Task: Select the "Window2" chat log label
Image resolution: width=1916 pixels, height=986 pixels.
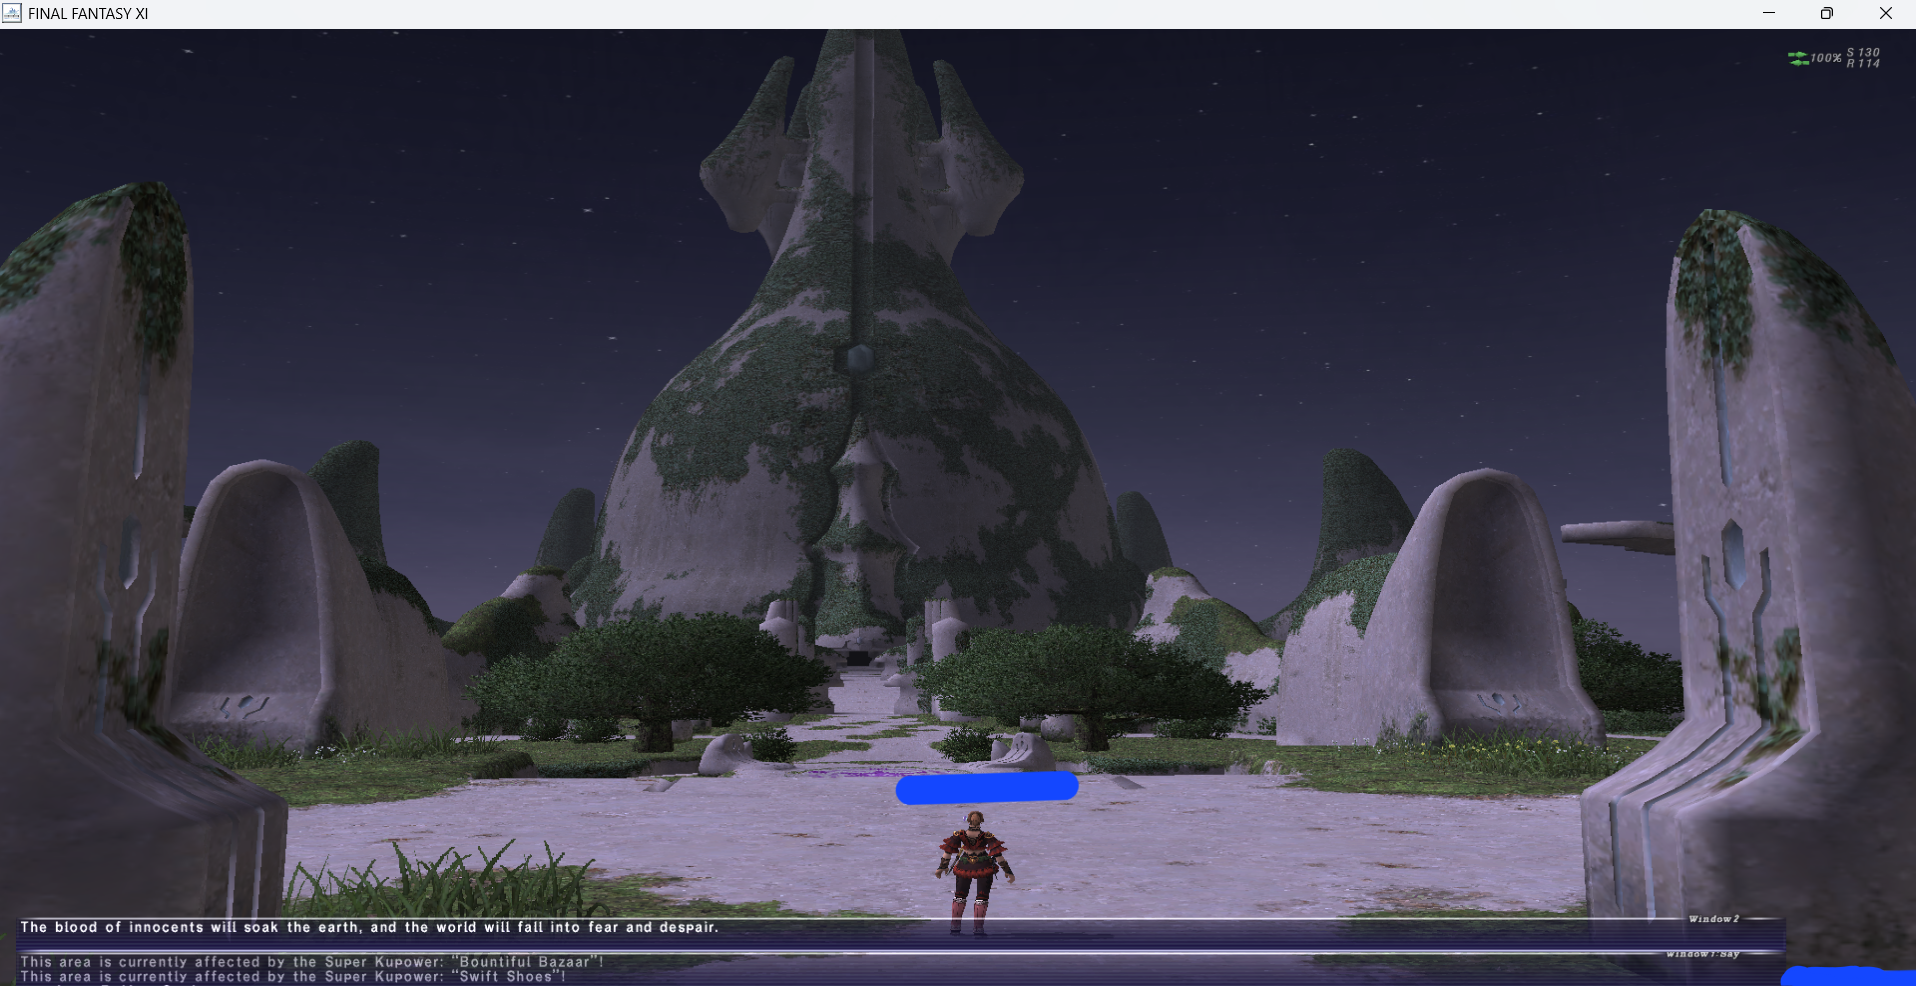Action: [x=1714, y=918]
